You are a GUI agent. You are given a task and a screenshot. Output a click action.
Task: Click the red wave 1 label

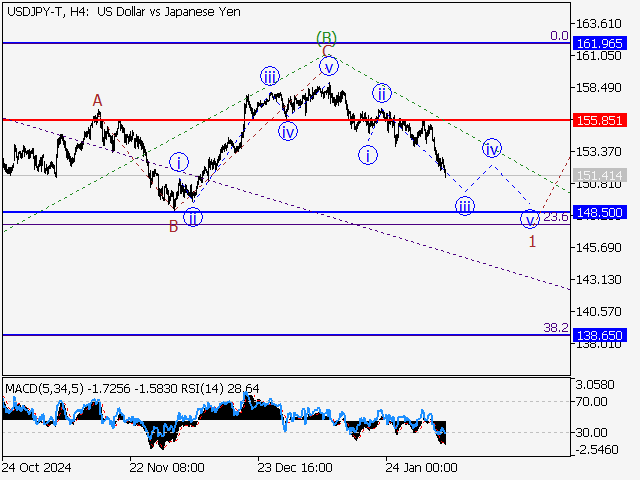pyautogui.click(x=532, y=242)
